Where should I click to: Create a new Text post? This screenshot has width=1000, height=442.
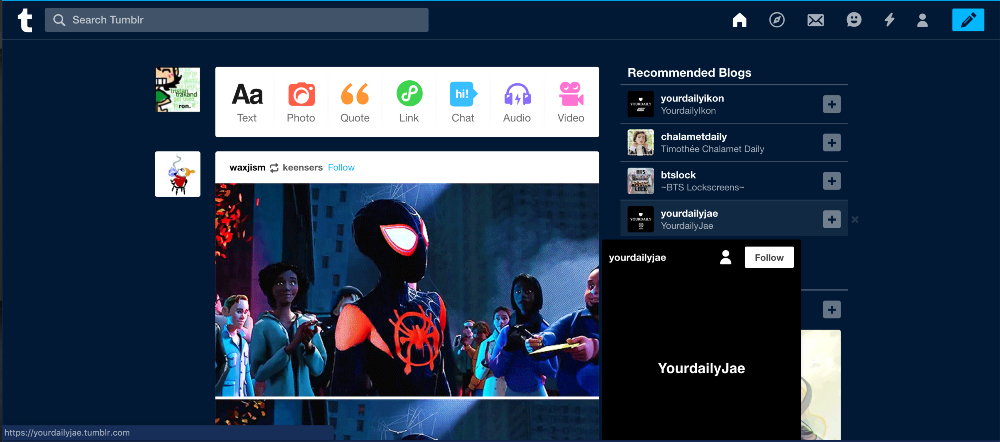(247, 102)
